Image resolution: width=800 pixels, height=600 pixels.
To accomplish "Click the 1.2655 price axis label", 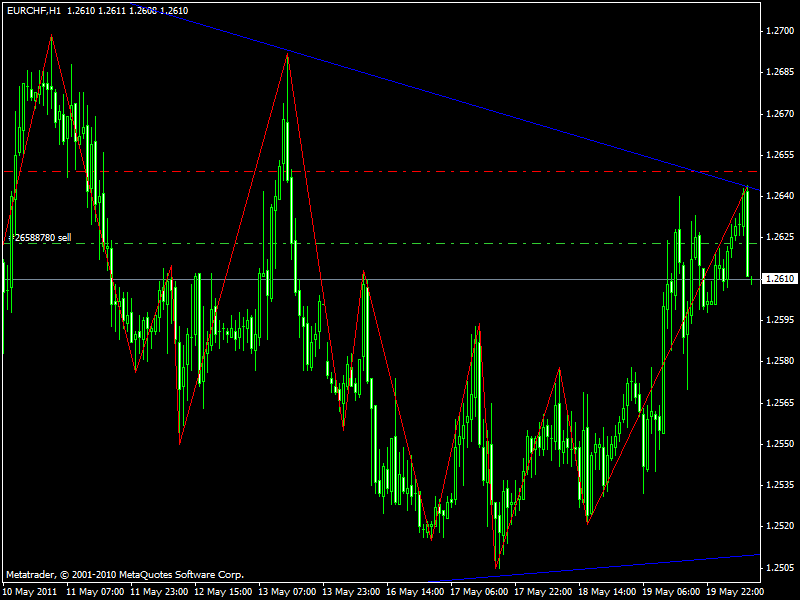I will pos(779,155).
